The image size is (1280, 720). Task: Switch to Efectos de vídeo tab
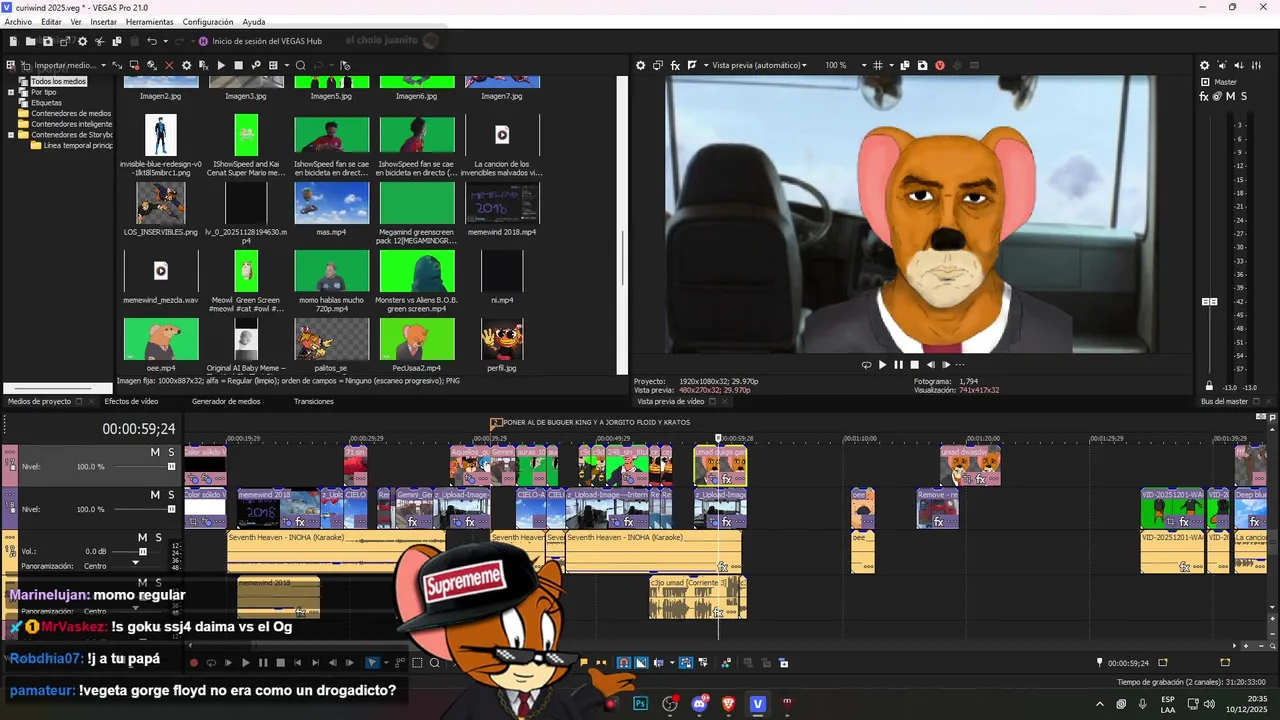131,401
